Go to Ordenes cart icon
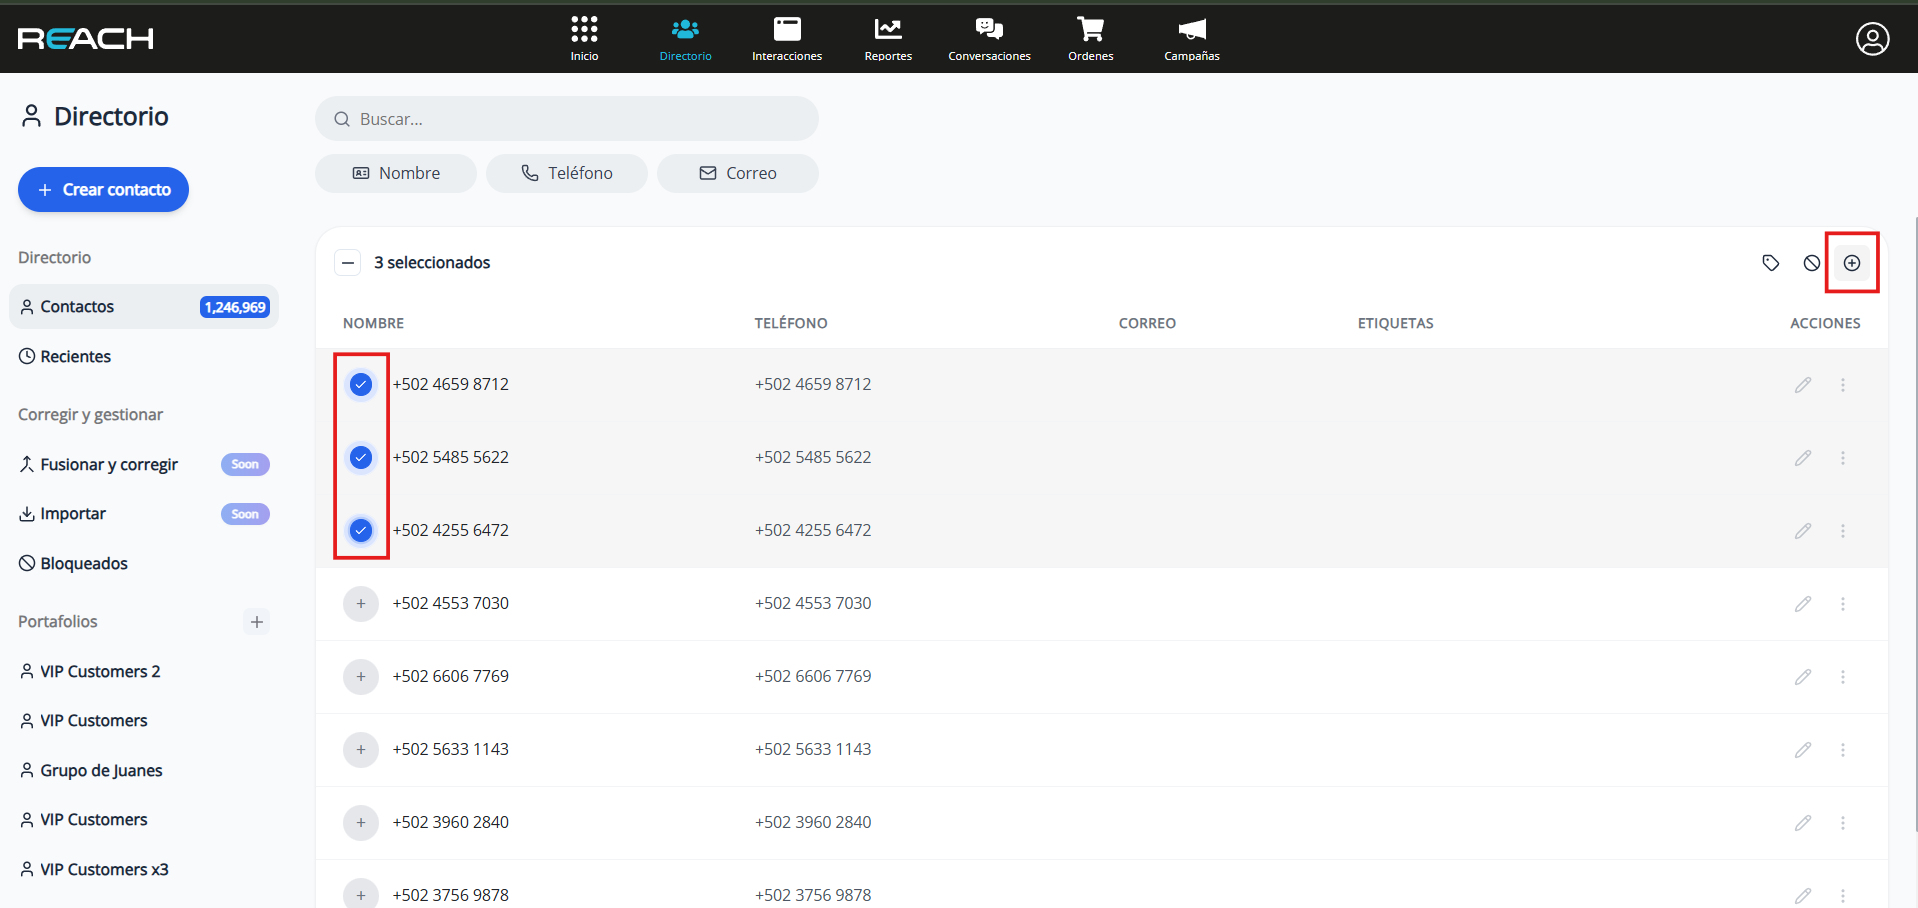1918x908 pixels. point(1090,39)
